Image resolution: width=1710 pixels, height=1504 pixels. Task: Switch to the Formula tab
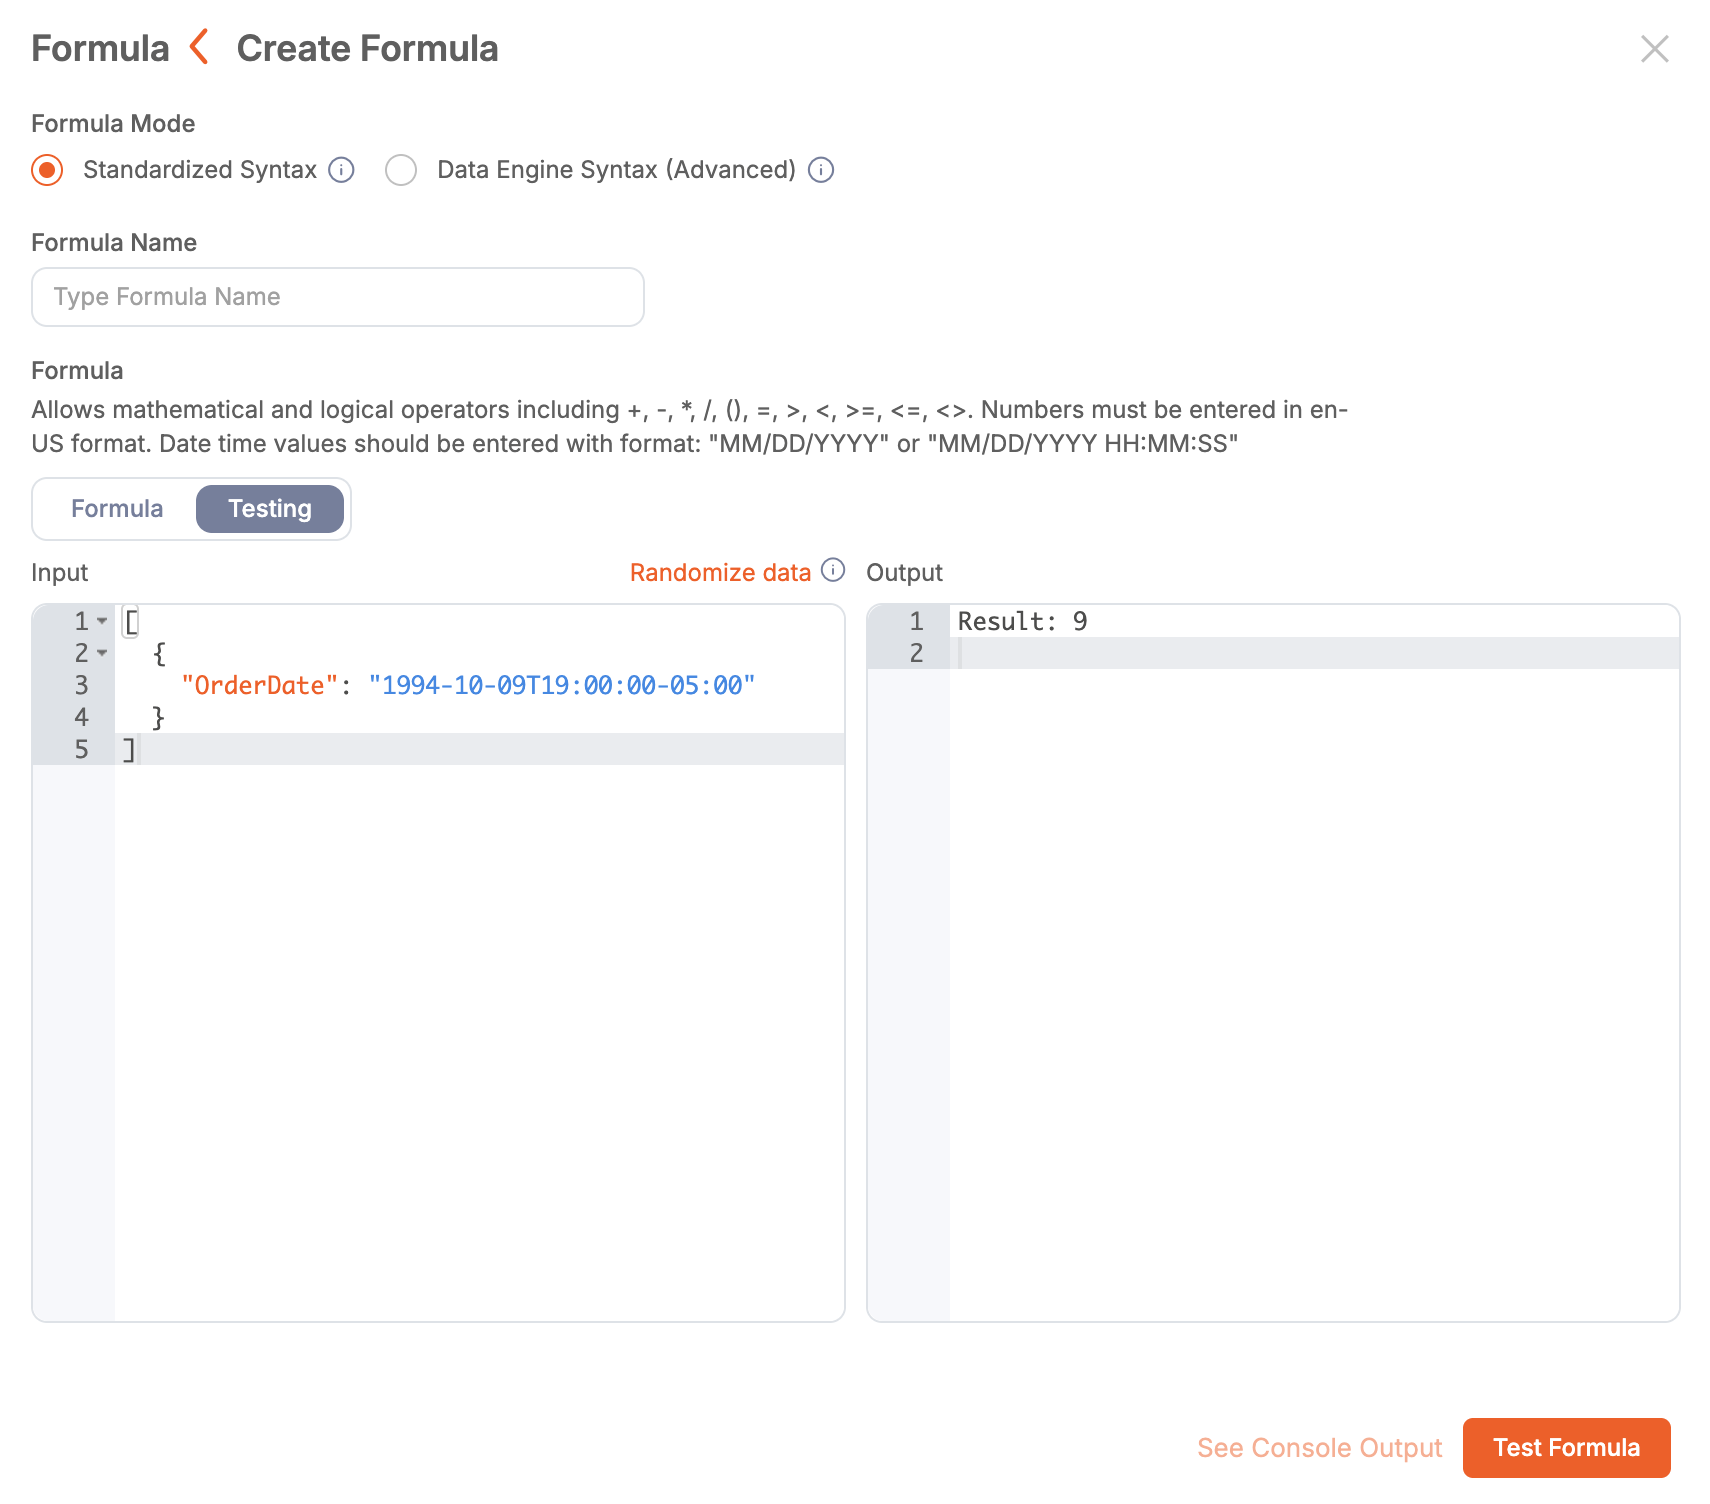[117, 509]
